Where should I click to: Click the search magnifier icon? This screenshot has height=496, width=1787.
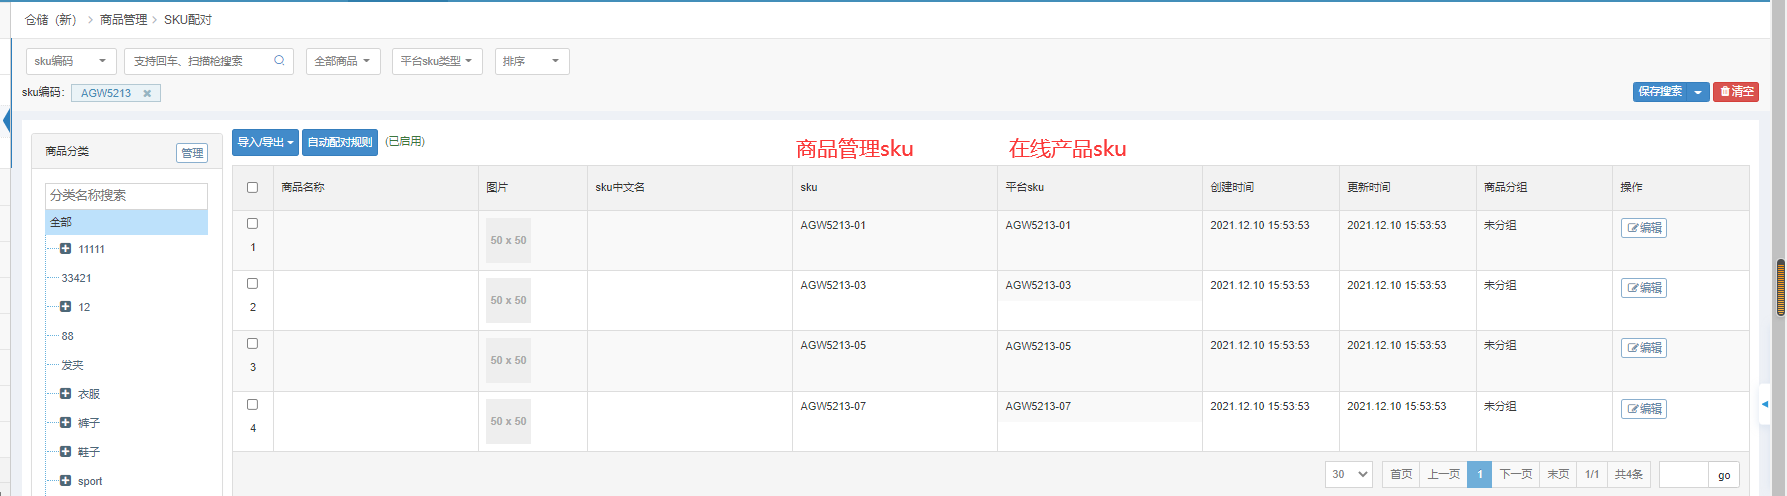(x=279, y=61)
